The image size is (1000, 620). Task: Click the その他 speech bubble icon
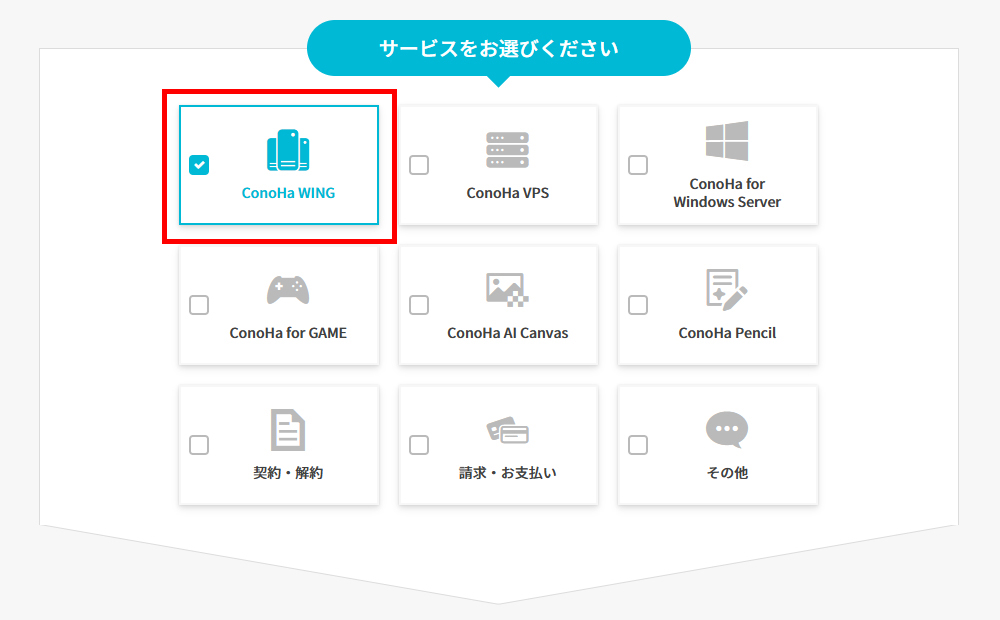[727, 430]
